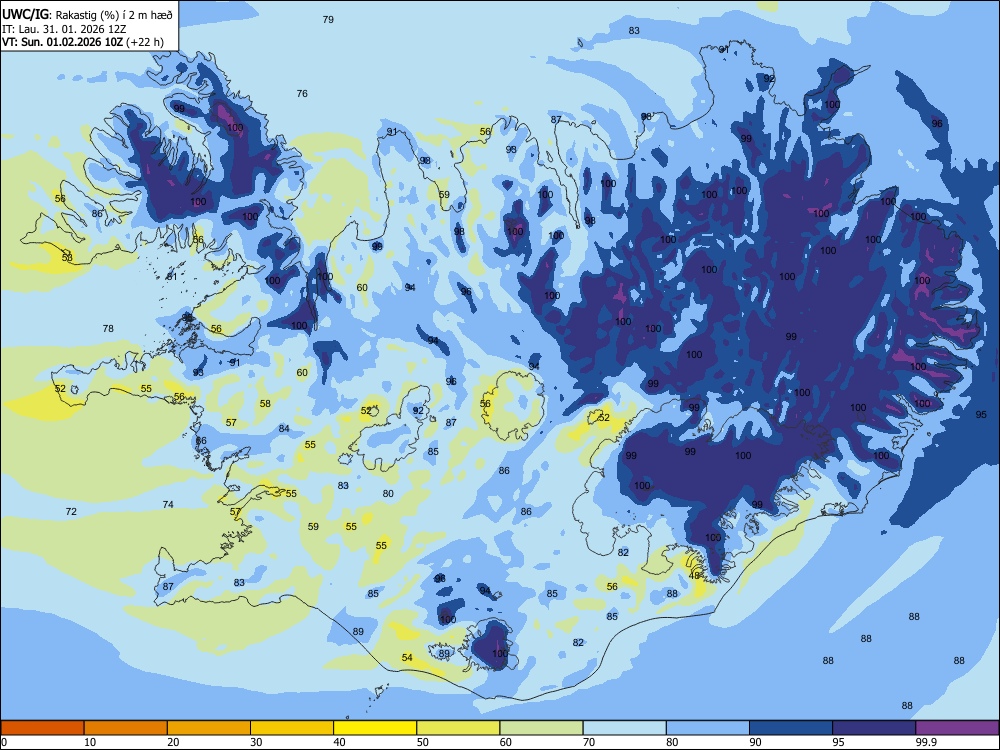The width and height of the screenshot is (1000, 750).
Task: Select the dark blue 90–95 legend swatch
Action: coord(791,728)
